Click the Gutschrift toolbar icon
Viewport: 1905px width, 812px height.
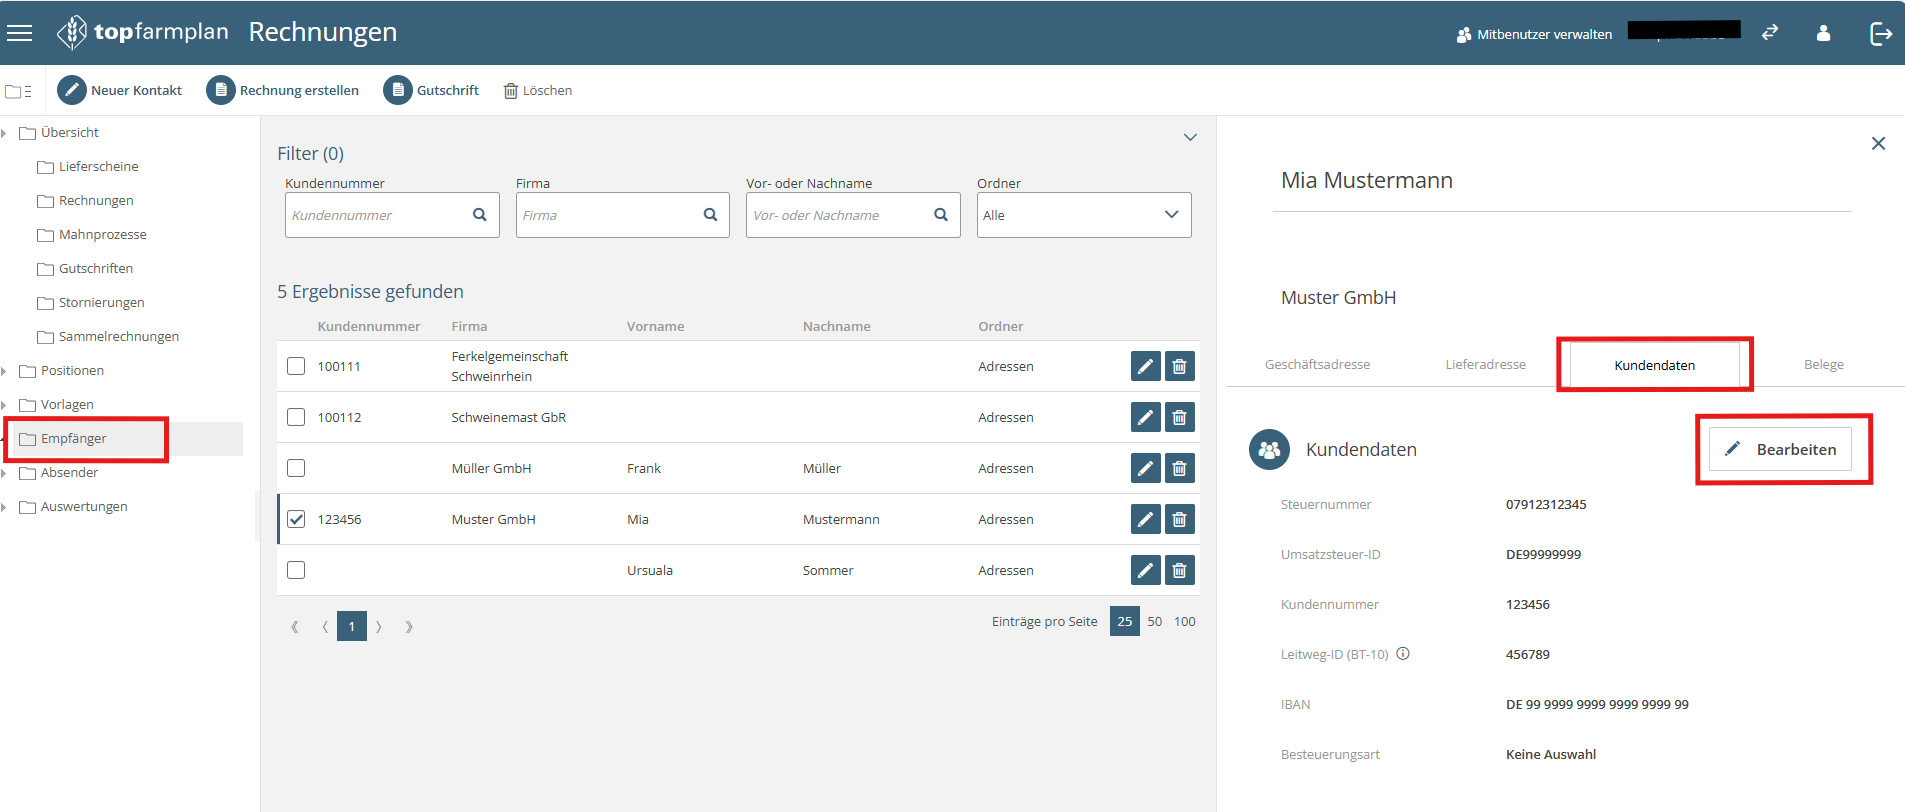[x=398, y=90]
